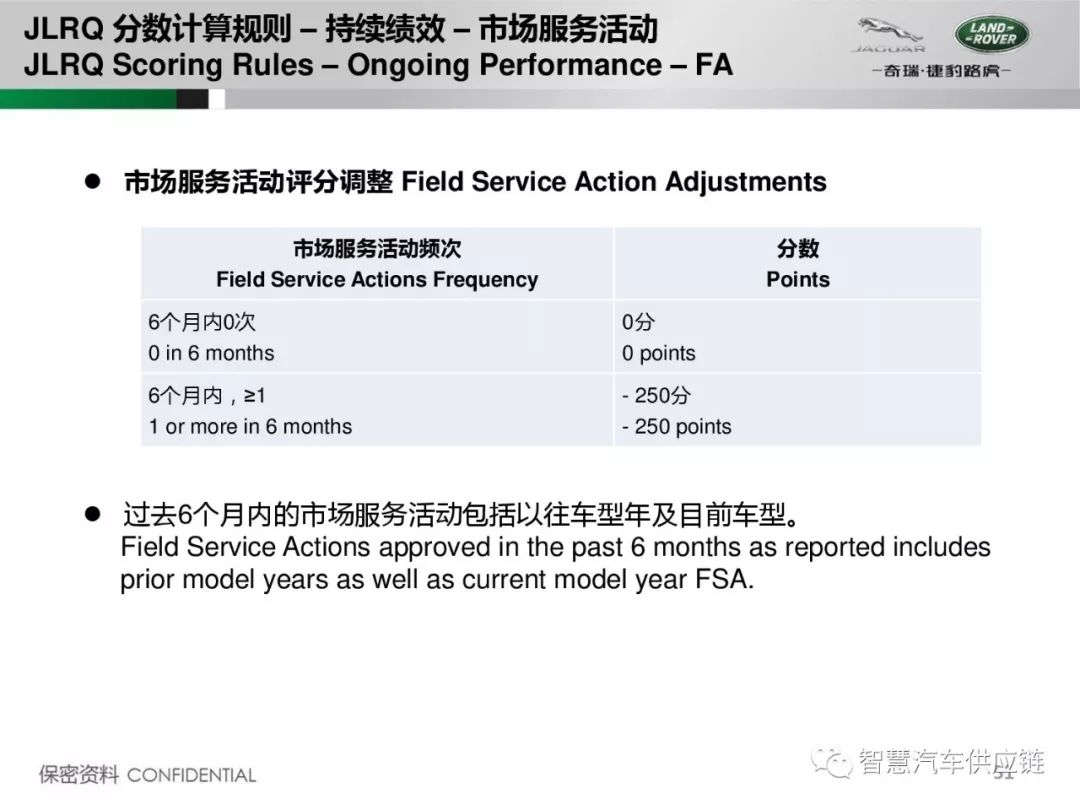Click the Jaguar leaping cat logo

(x=889, y=35)
